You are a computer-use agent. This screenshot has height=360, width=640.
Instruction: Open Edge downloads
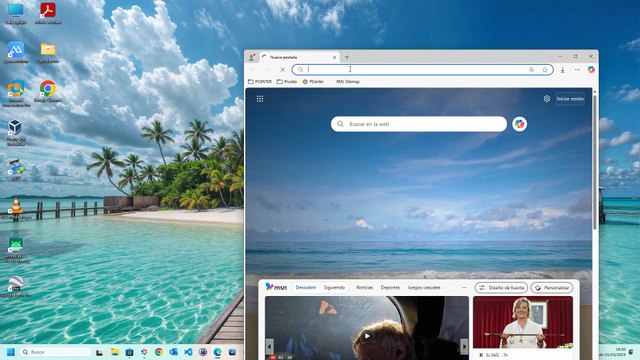(x=562, y=70)
